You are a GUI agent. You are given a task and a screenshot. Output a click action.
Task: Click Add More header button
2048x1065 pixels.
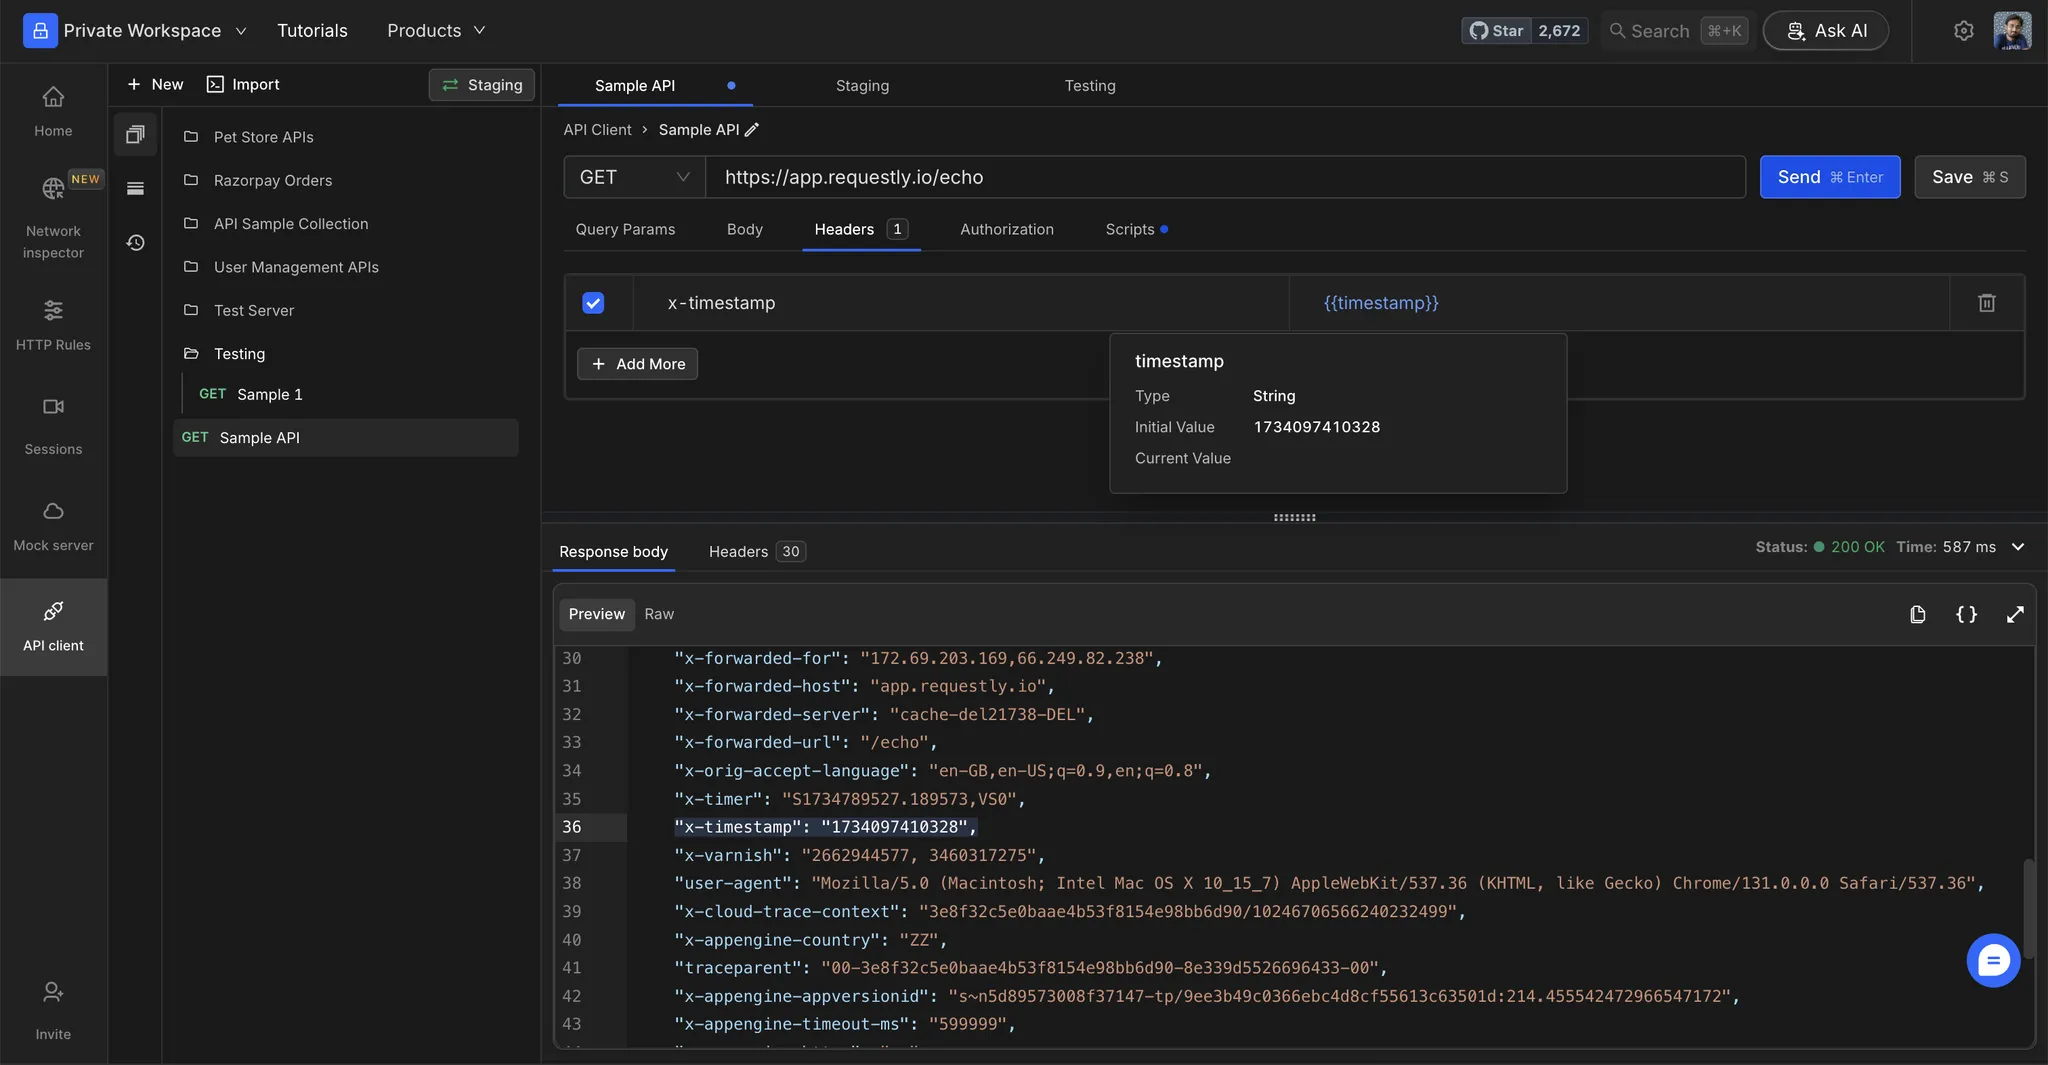coord(637,364)
